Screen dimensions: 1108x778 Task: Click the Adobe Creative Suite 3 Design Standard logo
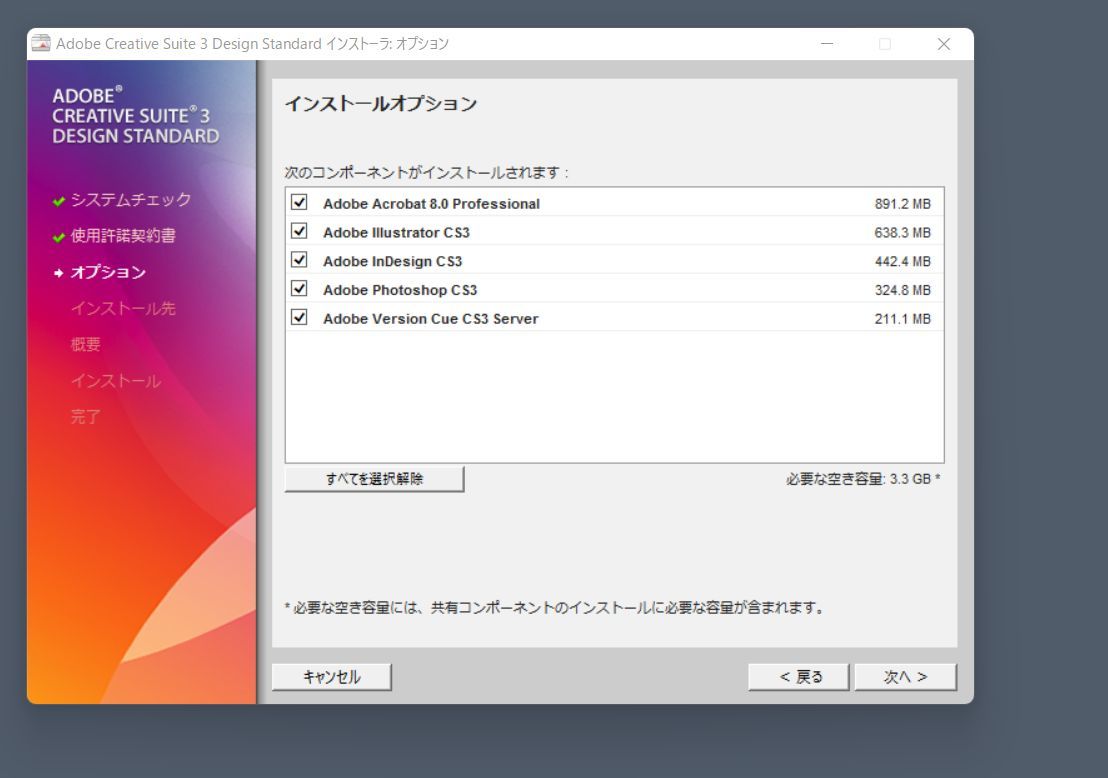click(136, 116)
